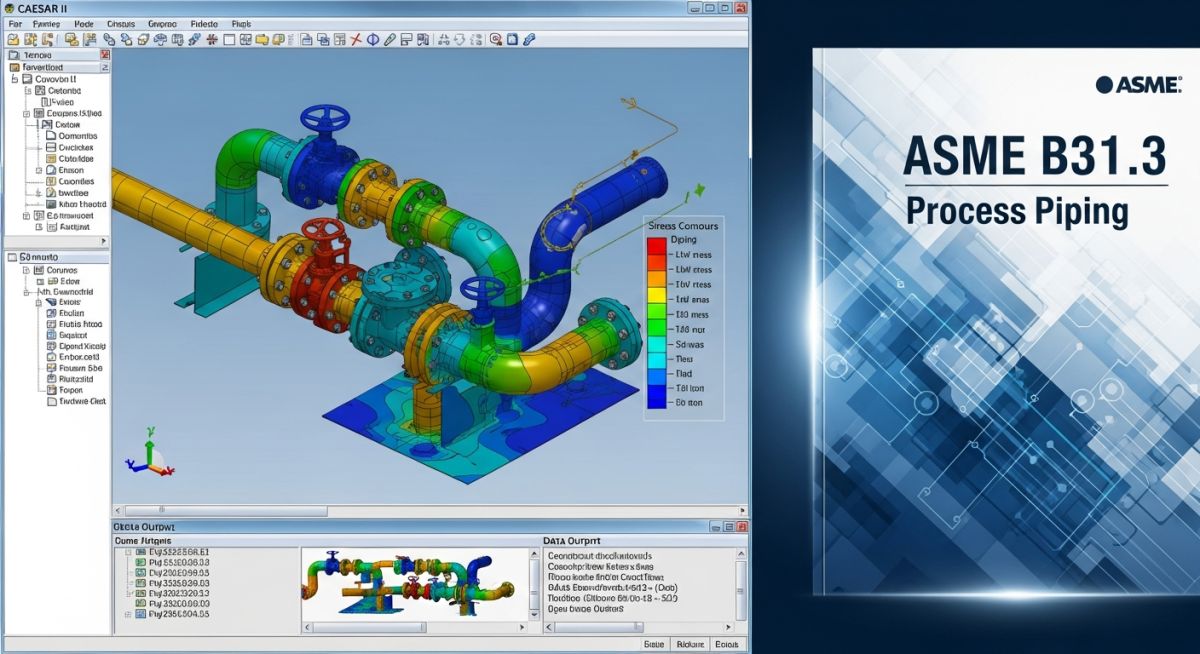Select the pencil edit icon in toolbar
The width and height of the screenshot is (1200, 654).
[391, 40]
